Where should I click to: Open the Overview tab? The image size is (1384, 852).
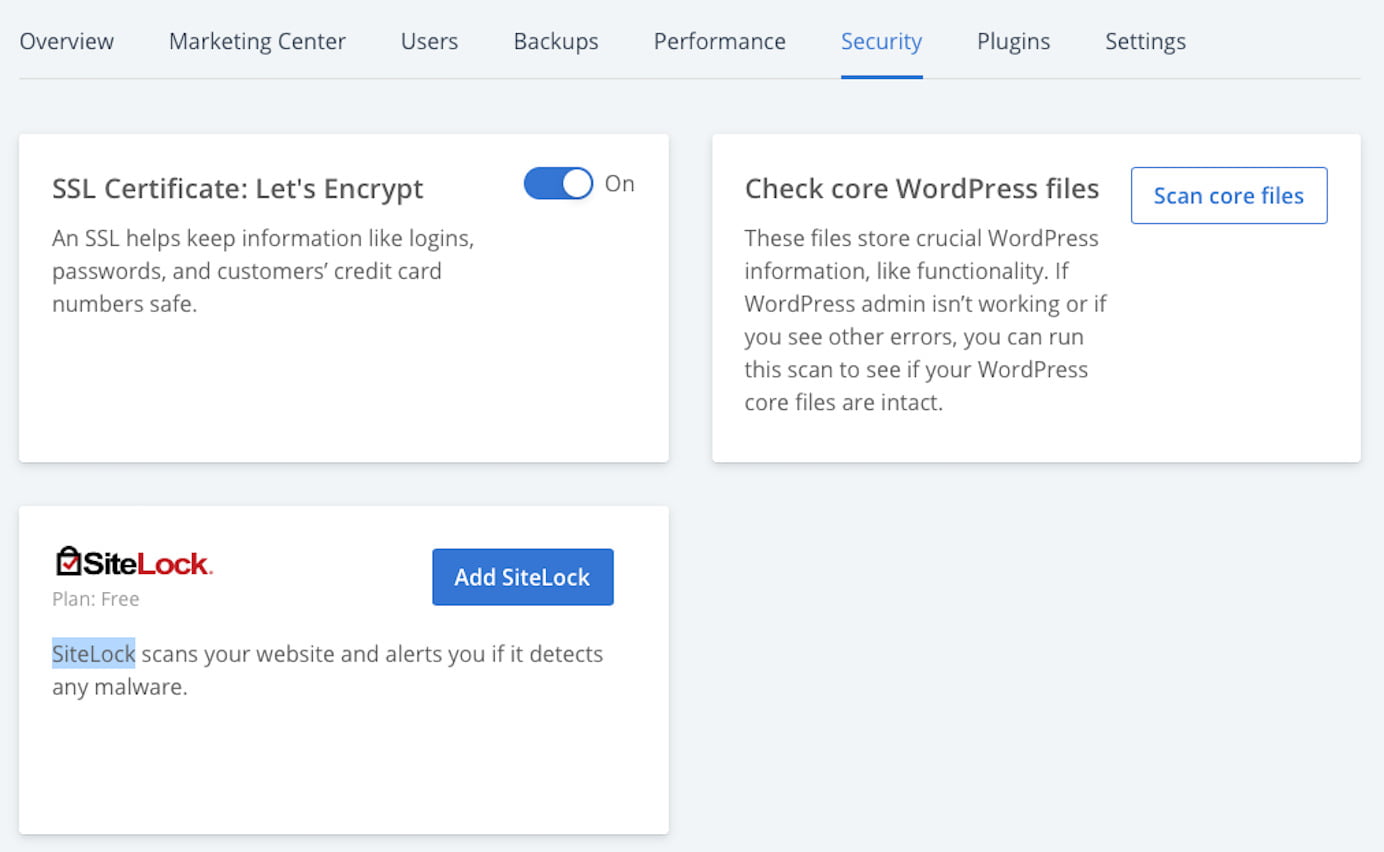[67, 41]
